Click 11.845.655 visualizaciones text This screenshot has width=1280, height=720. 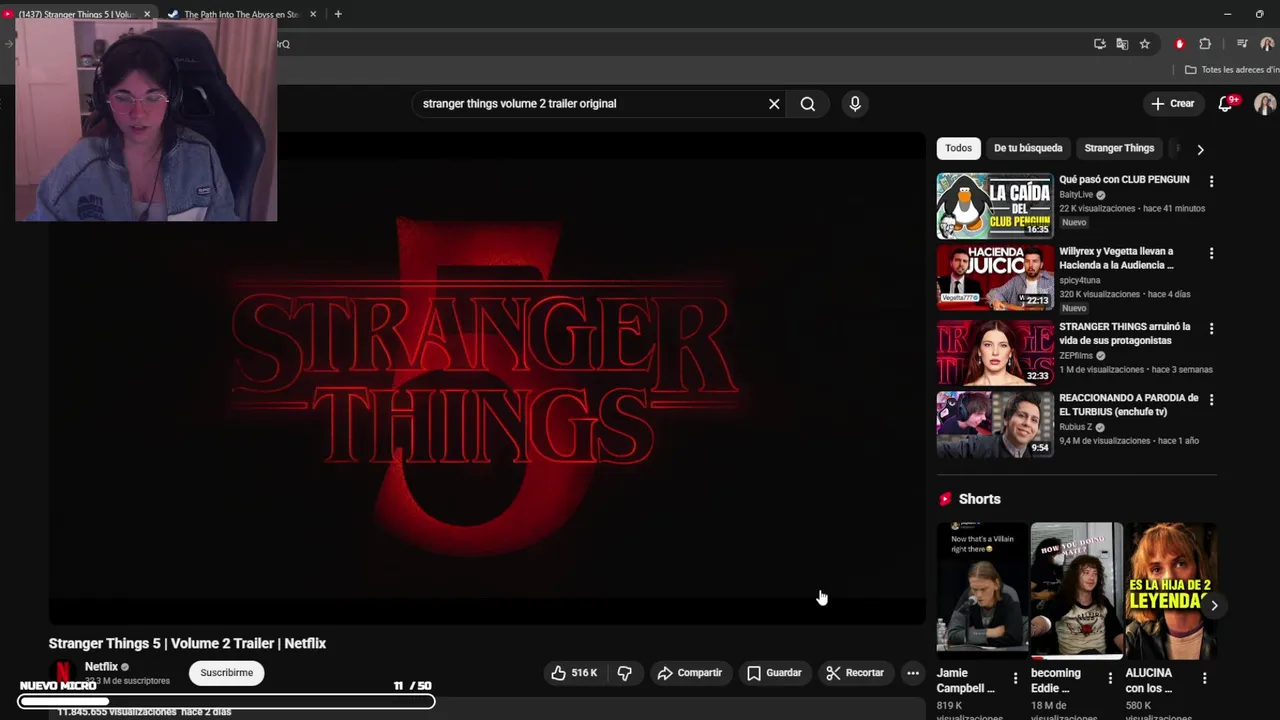(117, 712)
